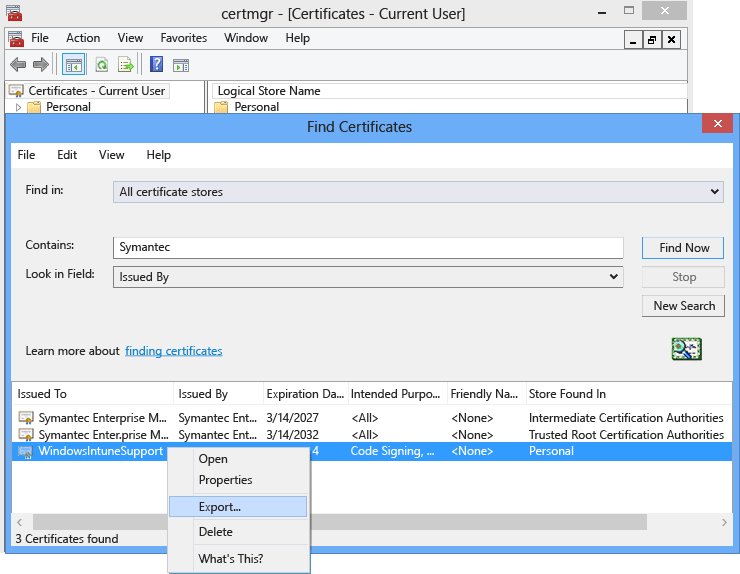Choose Export... from the context menu
740x574 pixels.
238,506
